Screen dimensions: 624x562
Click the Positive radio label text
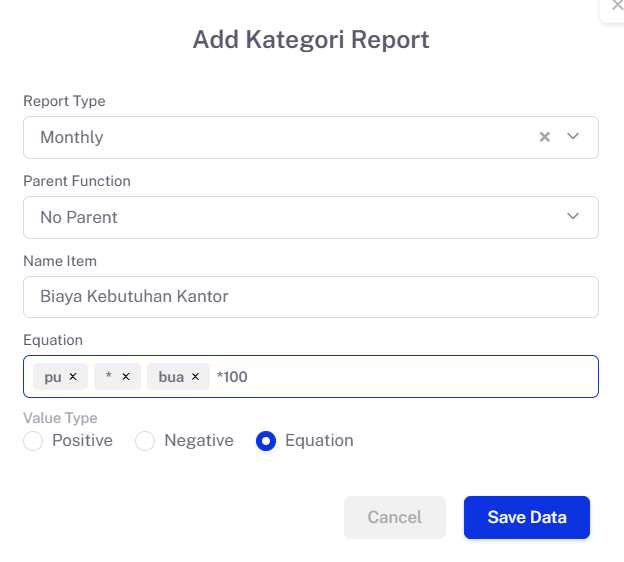(x=82, y=441)
